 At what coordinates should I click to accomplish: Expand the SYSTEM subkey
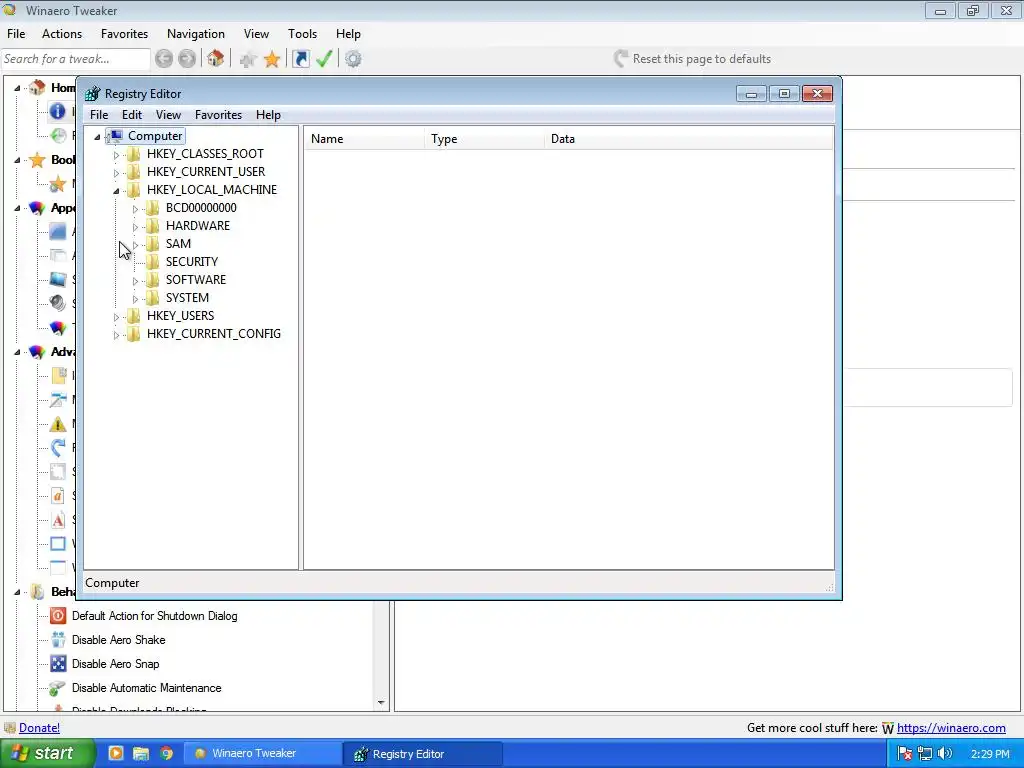pyautogui.click(x=135, y=299)
